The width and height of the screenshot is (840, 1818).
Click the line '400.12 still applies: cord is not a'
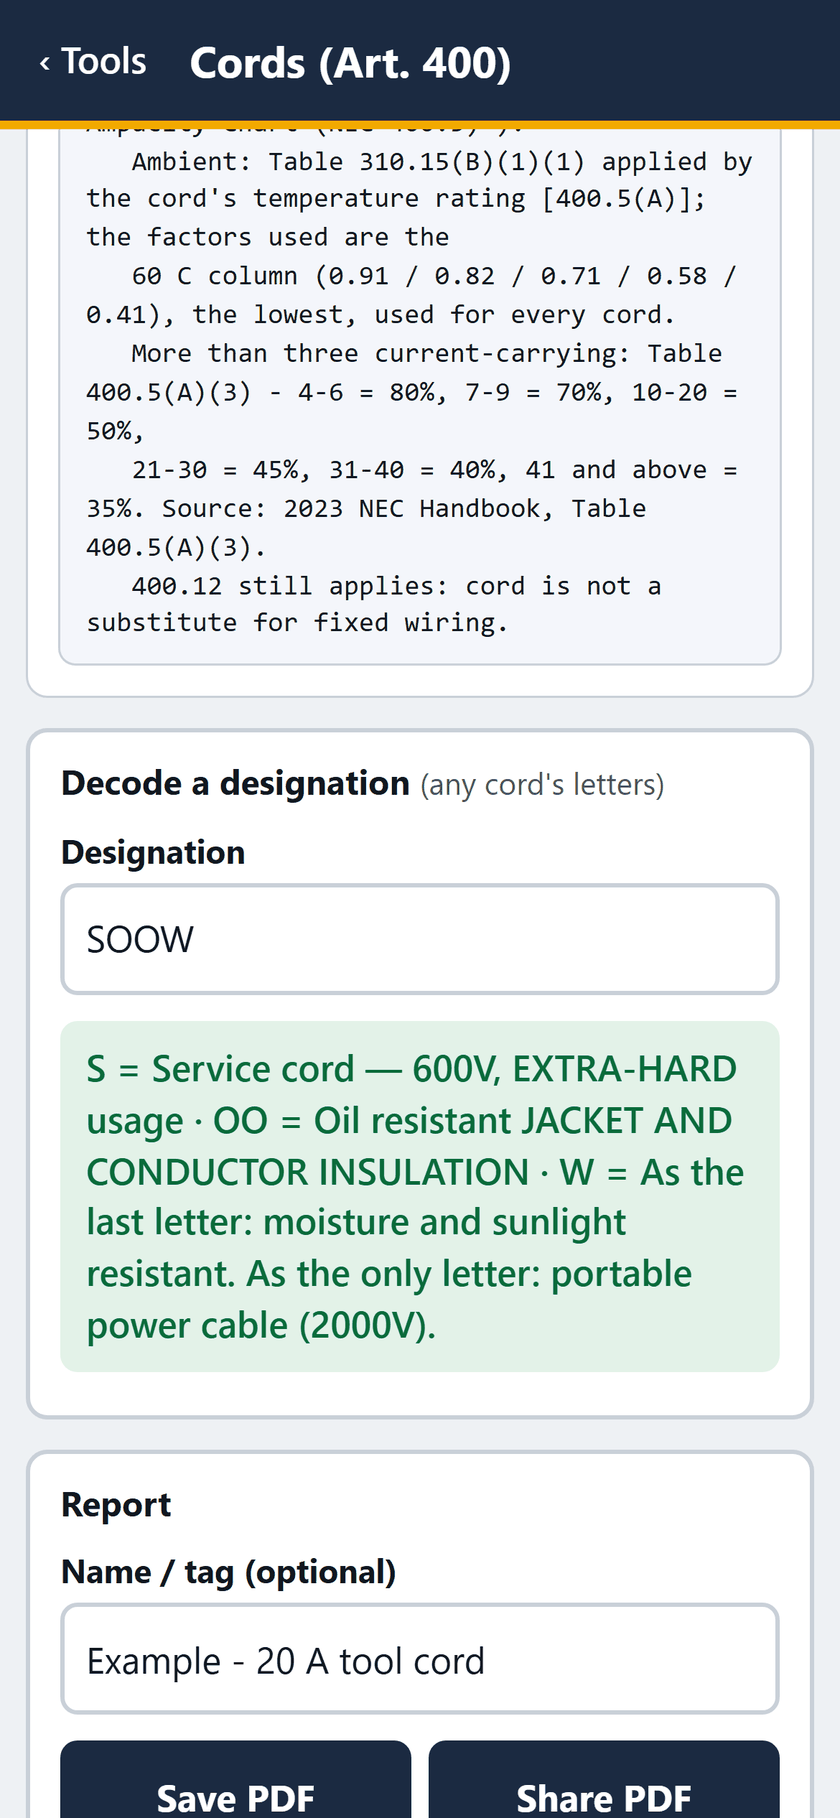pyautogui.click(x=396, y=586)
